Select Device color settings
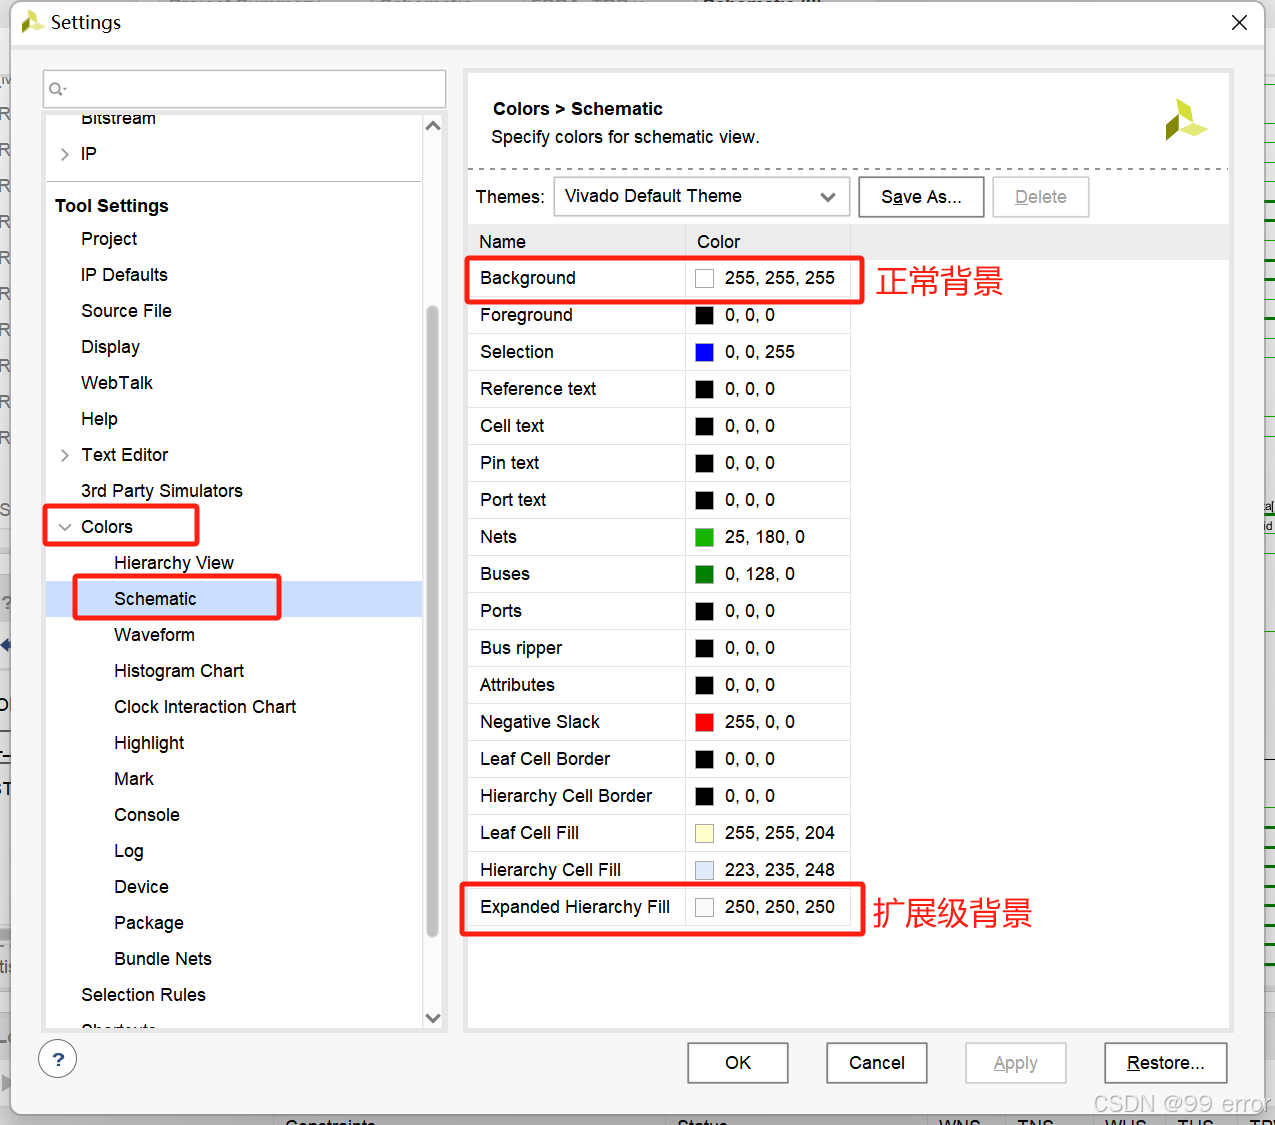The width and height of the screenshot is (1275, 1125). point(141,887)
